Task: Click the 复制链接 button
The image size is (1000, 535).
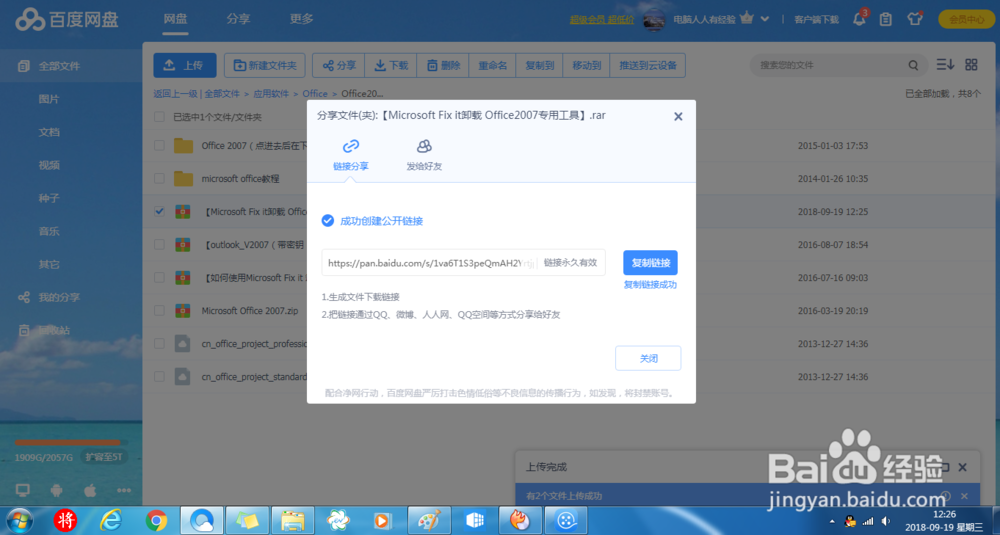Action: (651, 263)
